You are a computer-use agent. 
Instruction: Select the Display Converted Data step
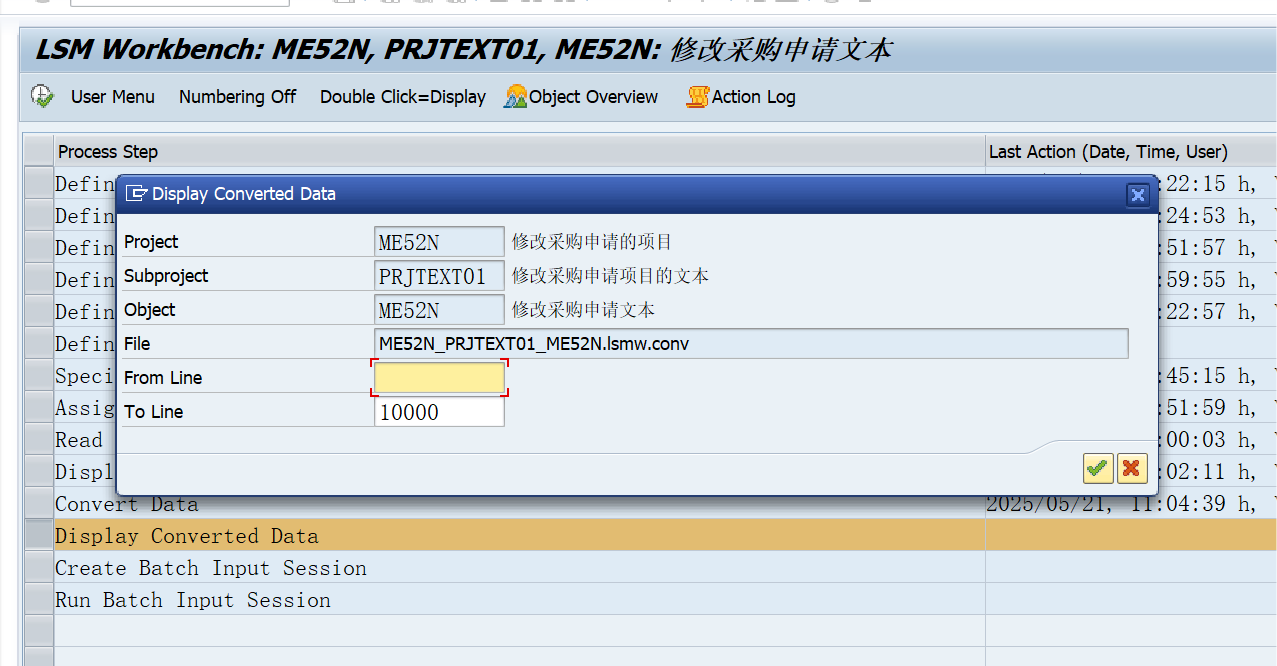(x=519, y=535)
